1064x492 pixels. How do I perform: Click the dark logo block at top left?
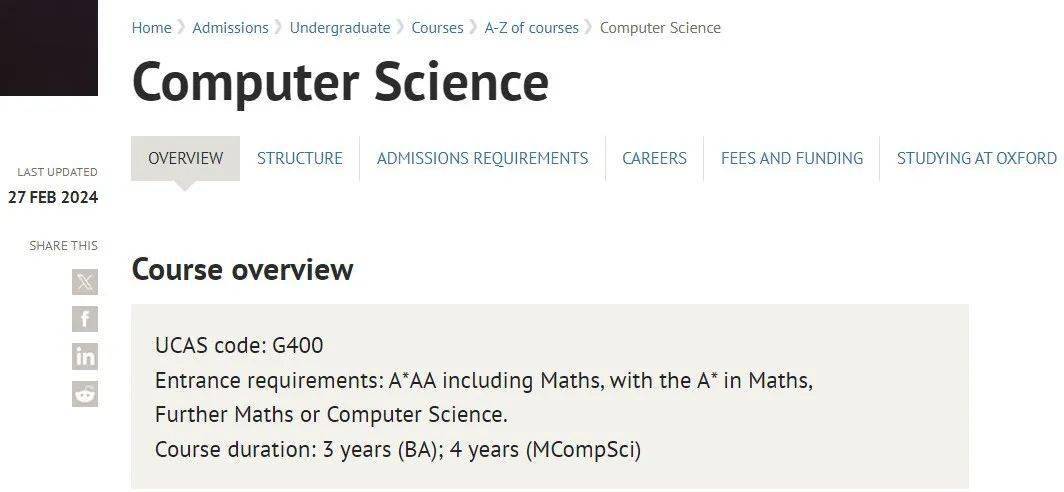49,48
